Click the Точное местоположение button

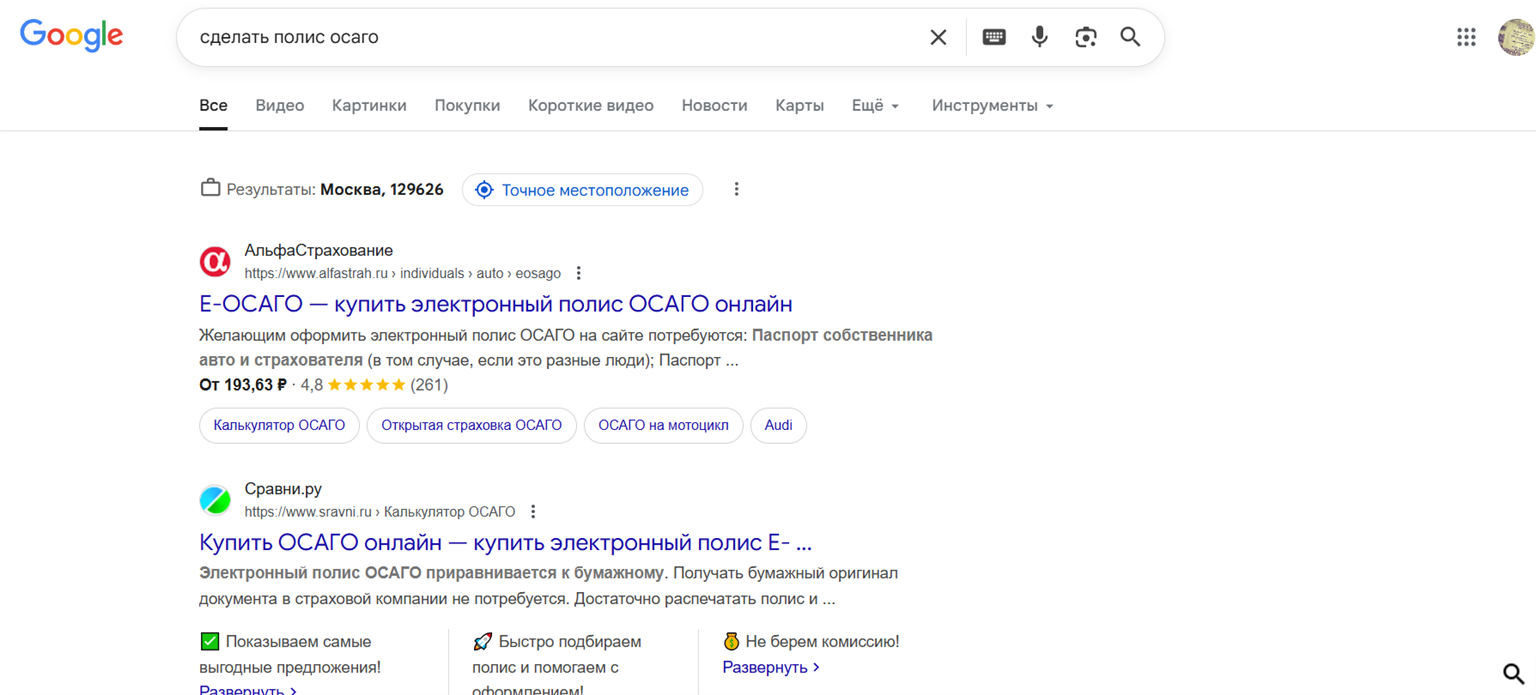[x=582, y=190]
